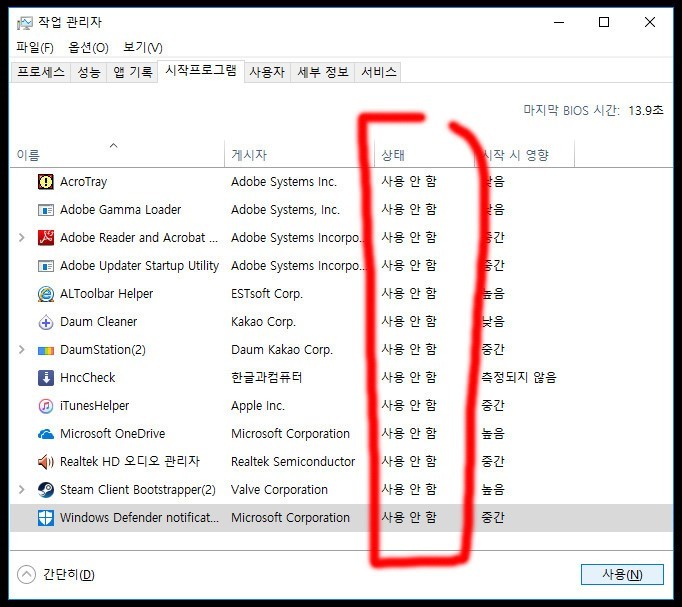This screenshot has height=607, width=682.
Task: Select Adobe Updater Startup Utility name
Action: [139, 266]
